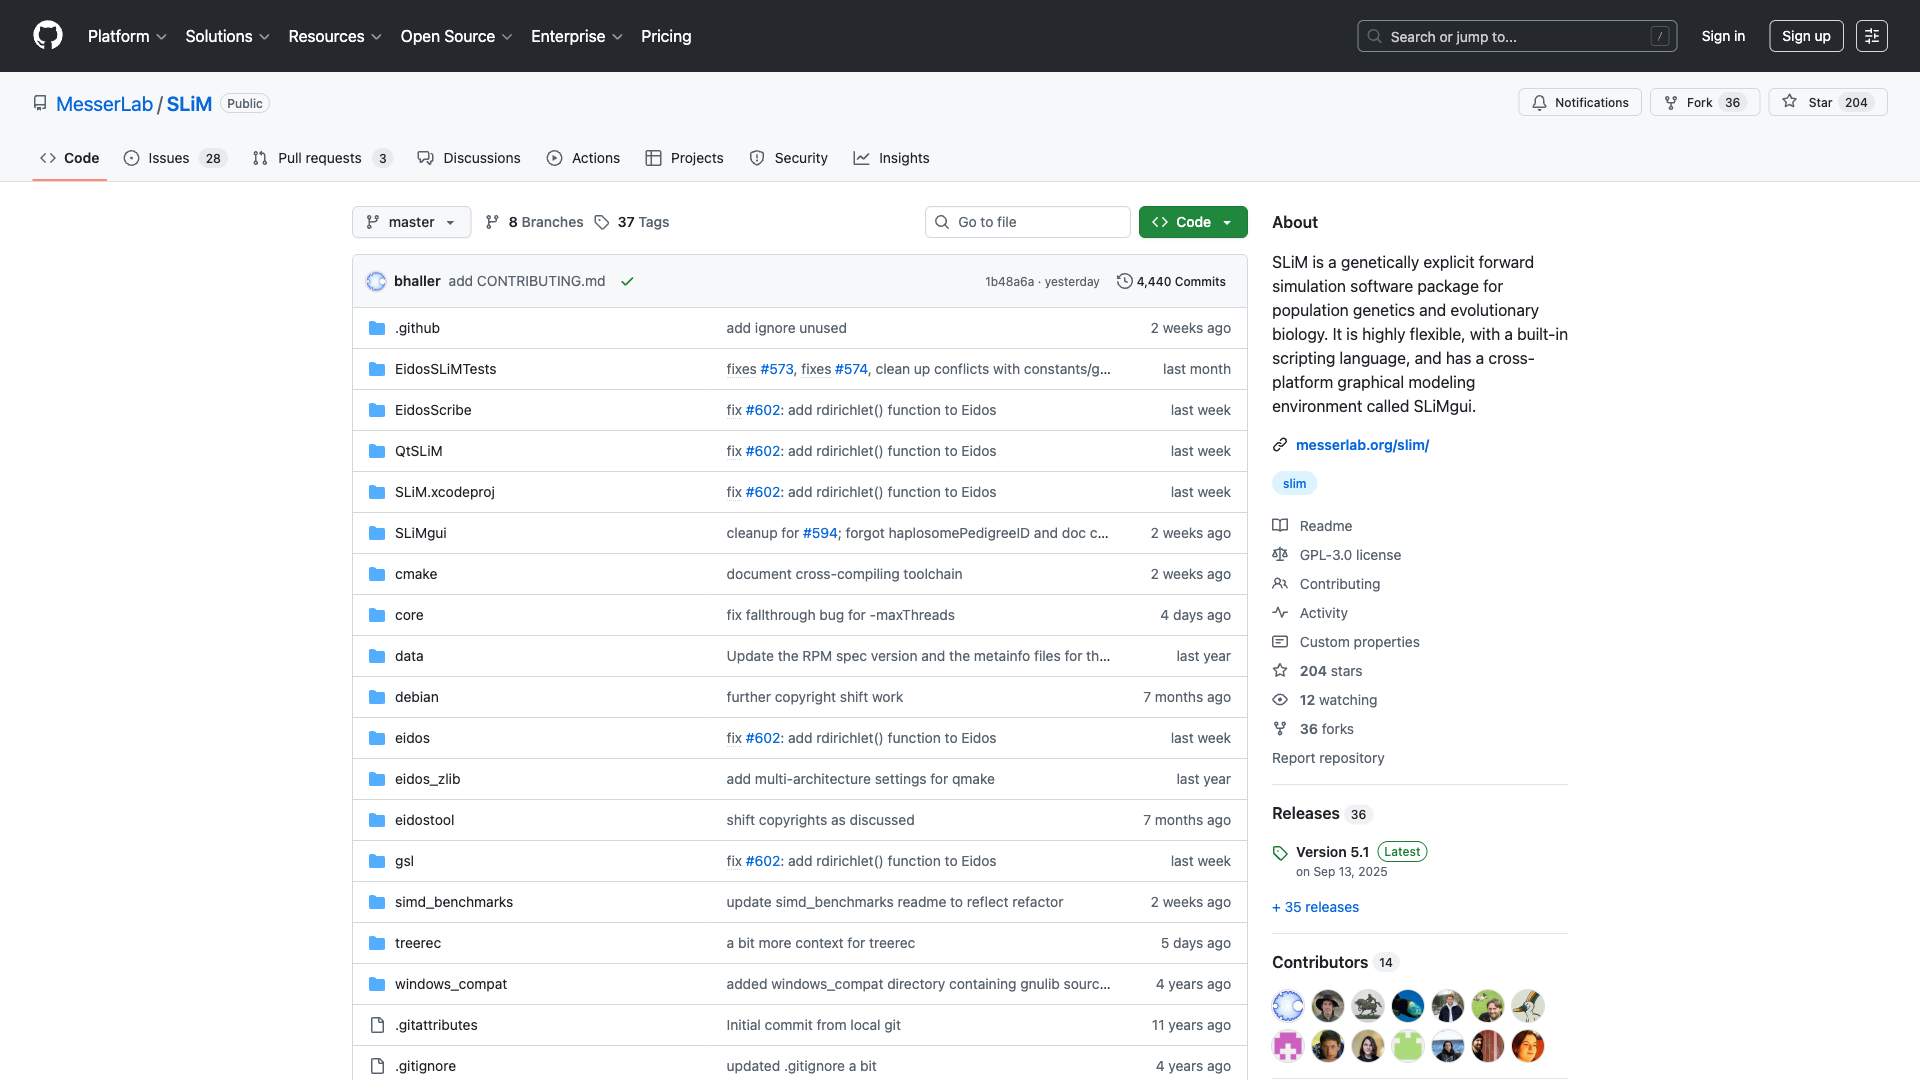Open the messerlab.org/slim/ link
The image size is (1920, 1080).
[1362, 445]
